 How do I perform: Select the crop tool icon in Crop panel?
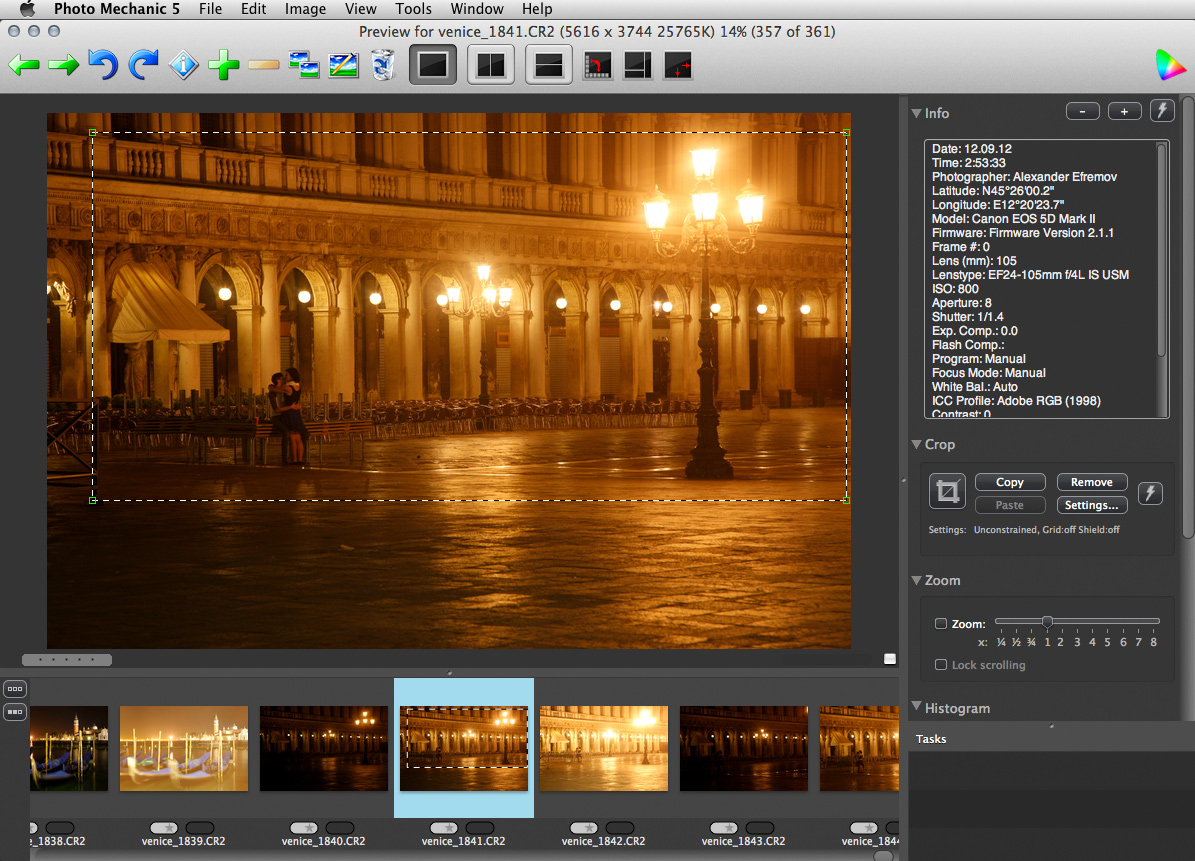tap(946, 492)
